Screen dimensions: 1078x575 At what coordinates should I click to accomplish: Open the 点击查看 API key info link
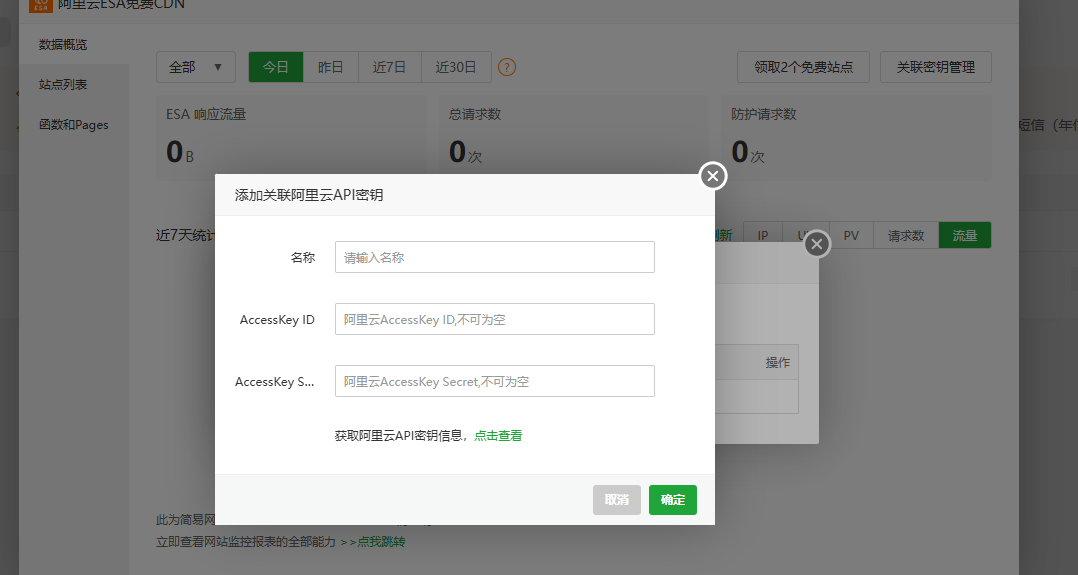pos(498,436)
